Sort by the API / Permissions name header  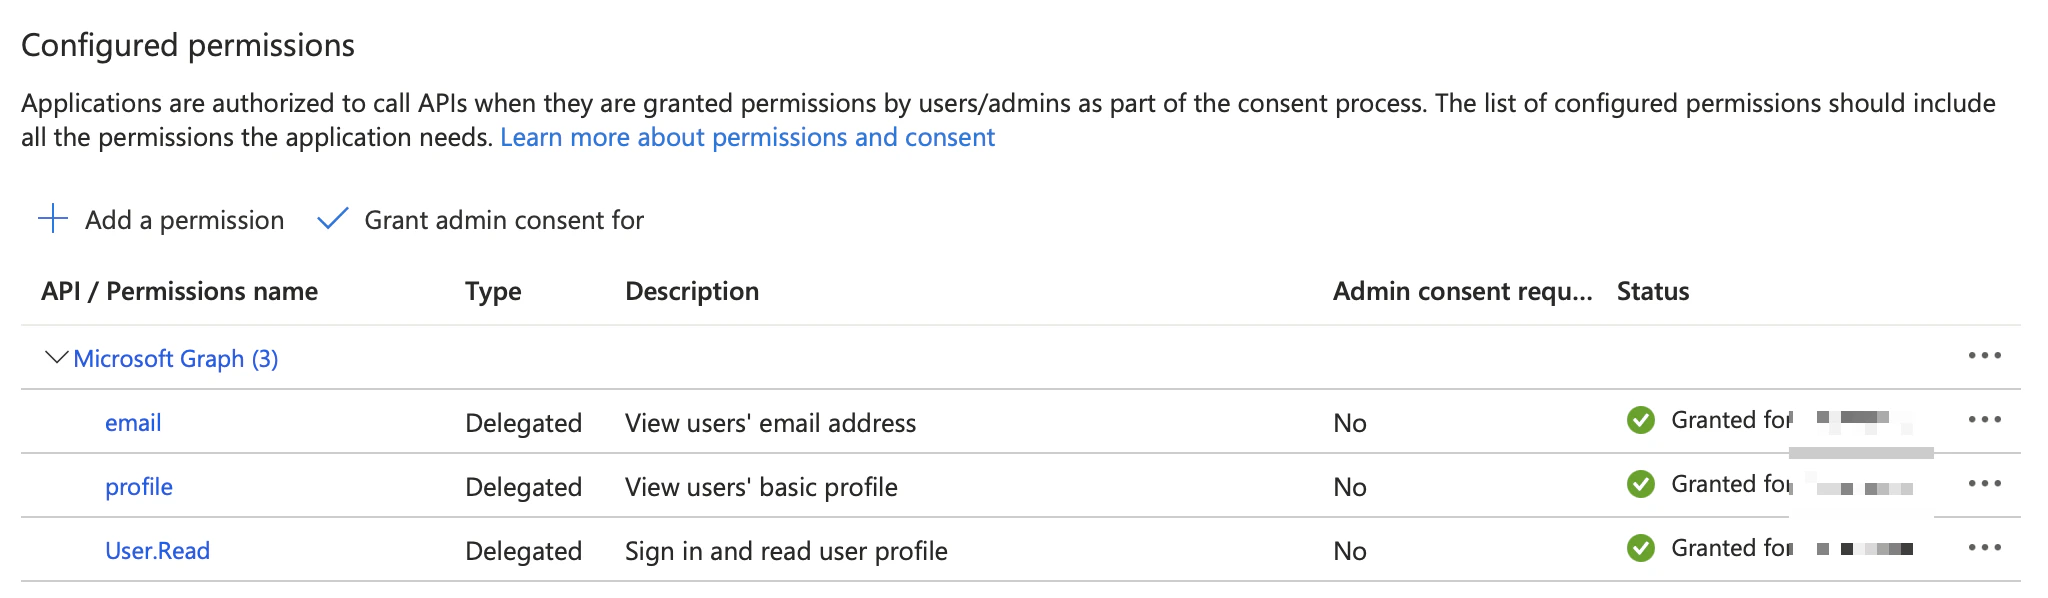click(x=180, y=291)
